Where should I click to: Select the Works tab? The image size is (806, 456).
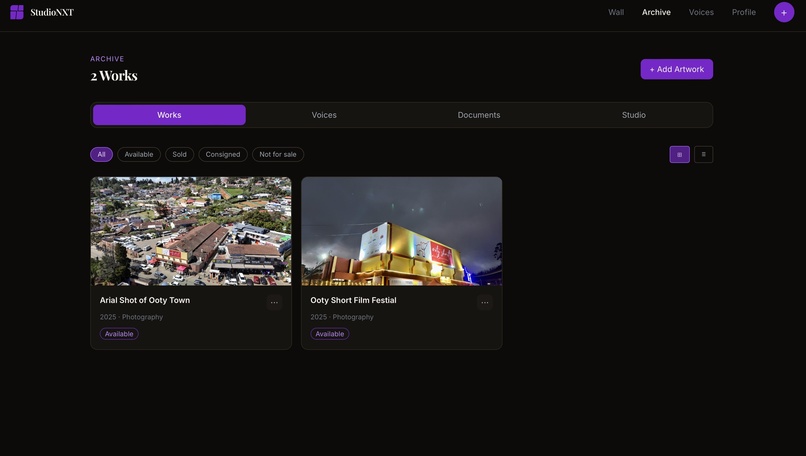click(x=169, y=115)
